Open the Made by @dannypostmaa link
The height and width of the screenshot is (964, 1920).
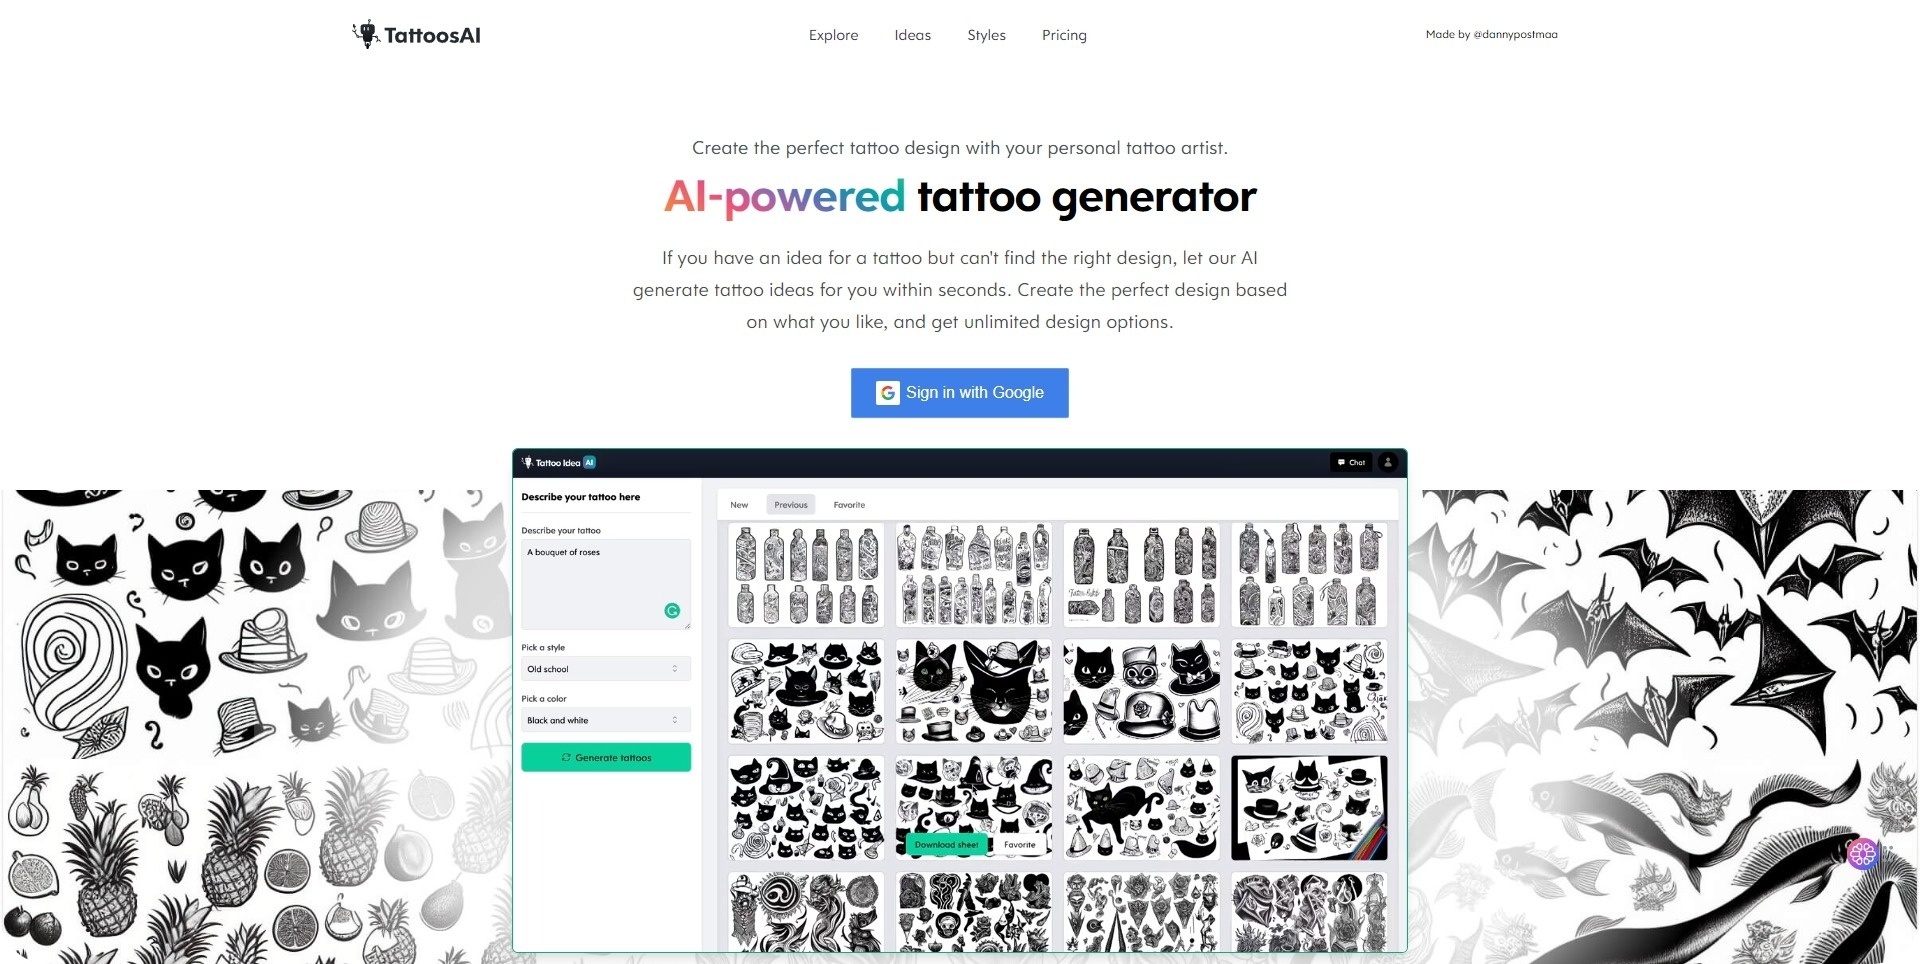coord(1491,35)
